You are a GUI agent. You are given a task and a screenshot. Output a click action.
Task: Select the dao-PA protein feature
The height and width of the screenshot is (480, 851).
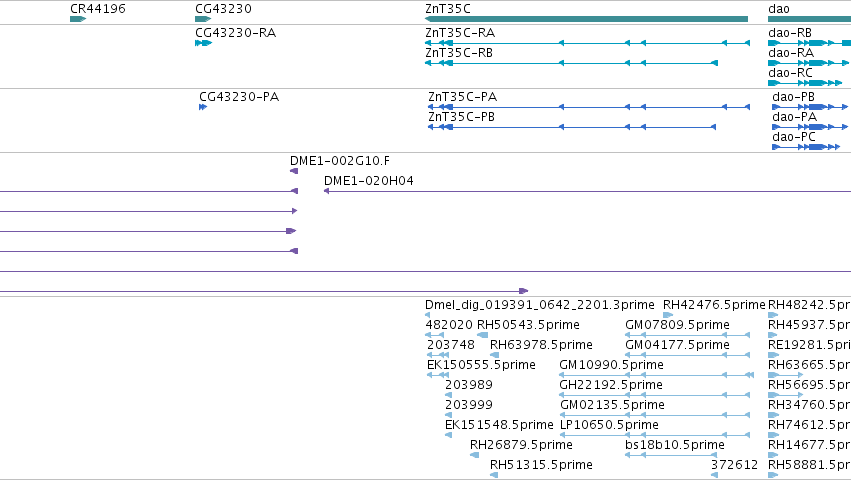pos(795,117)
